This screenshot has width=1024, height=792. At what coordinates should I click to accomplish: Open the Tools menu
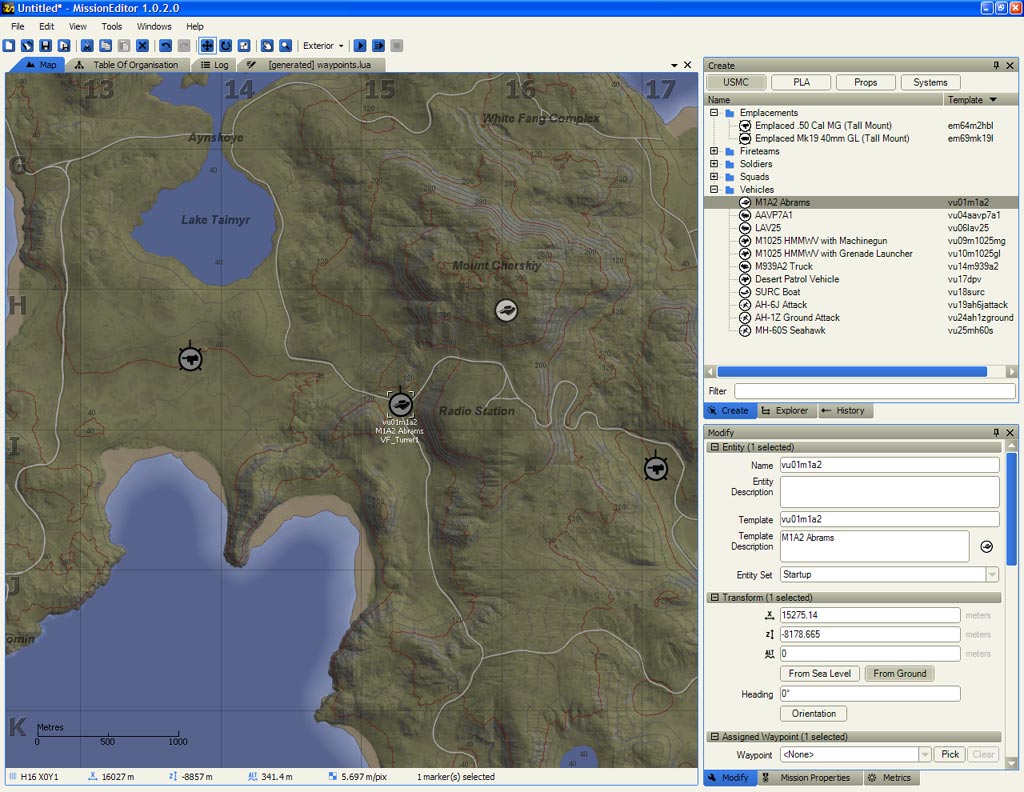click(x=111, y=26)
